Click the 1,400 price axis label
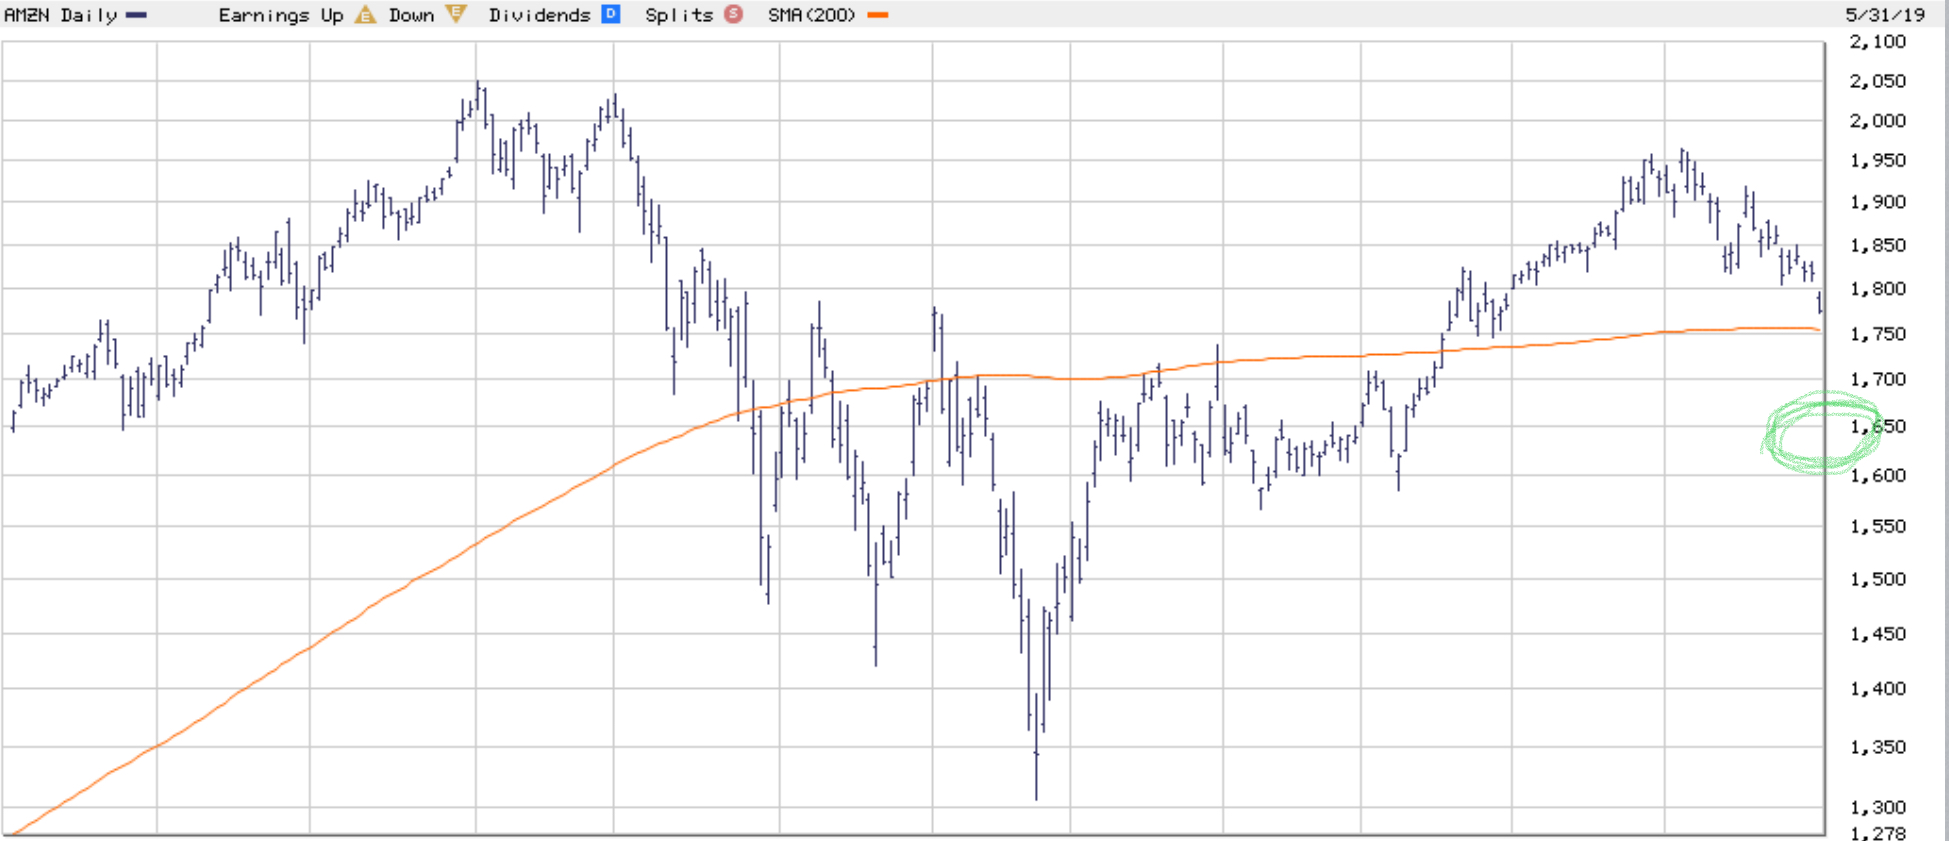Image resolution: width=1949 pixels, height=841 pixels. click(1878, 689)
